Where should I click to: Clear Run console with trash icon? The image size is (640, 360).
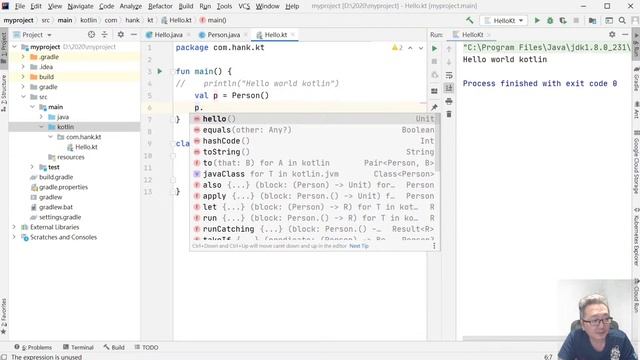(449, 114)
